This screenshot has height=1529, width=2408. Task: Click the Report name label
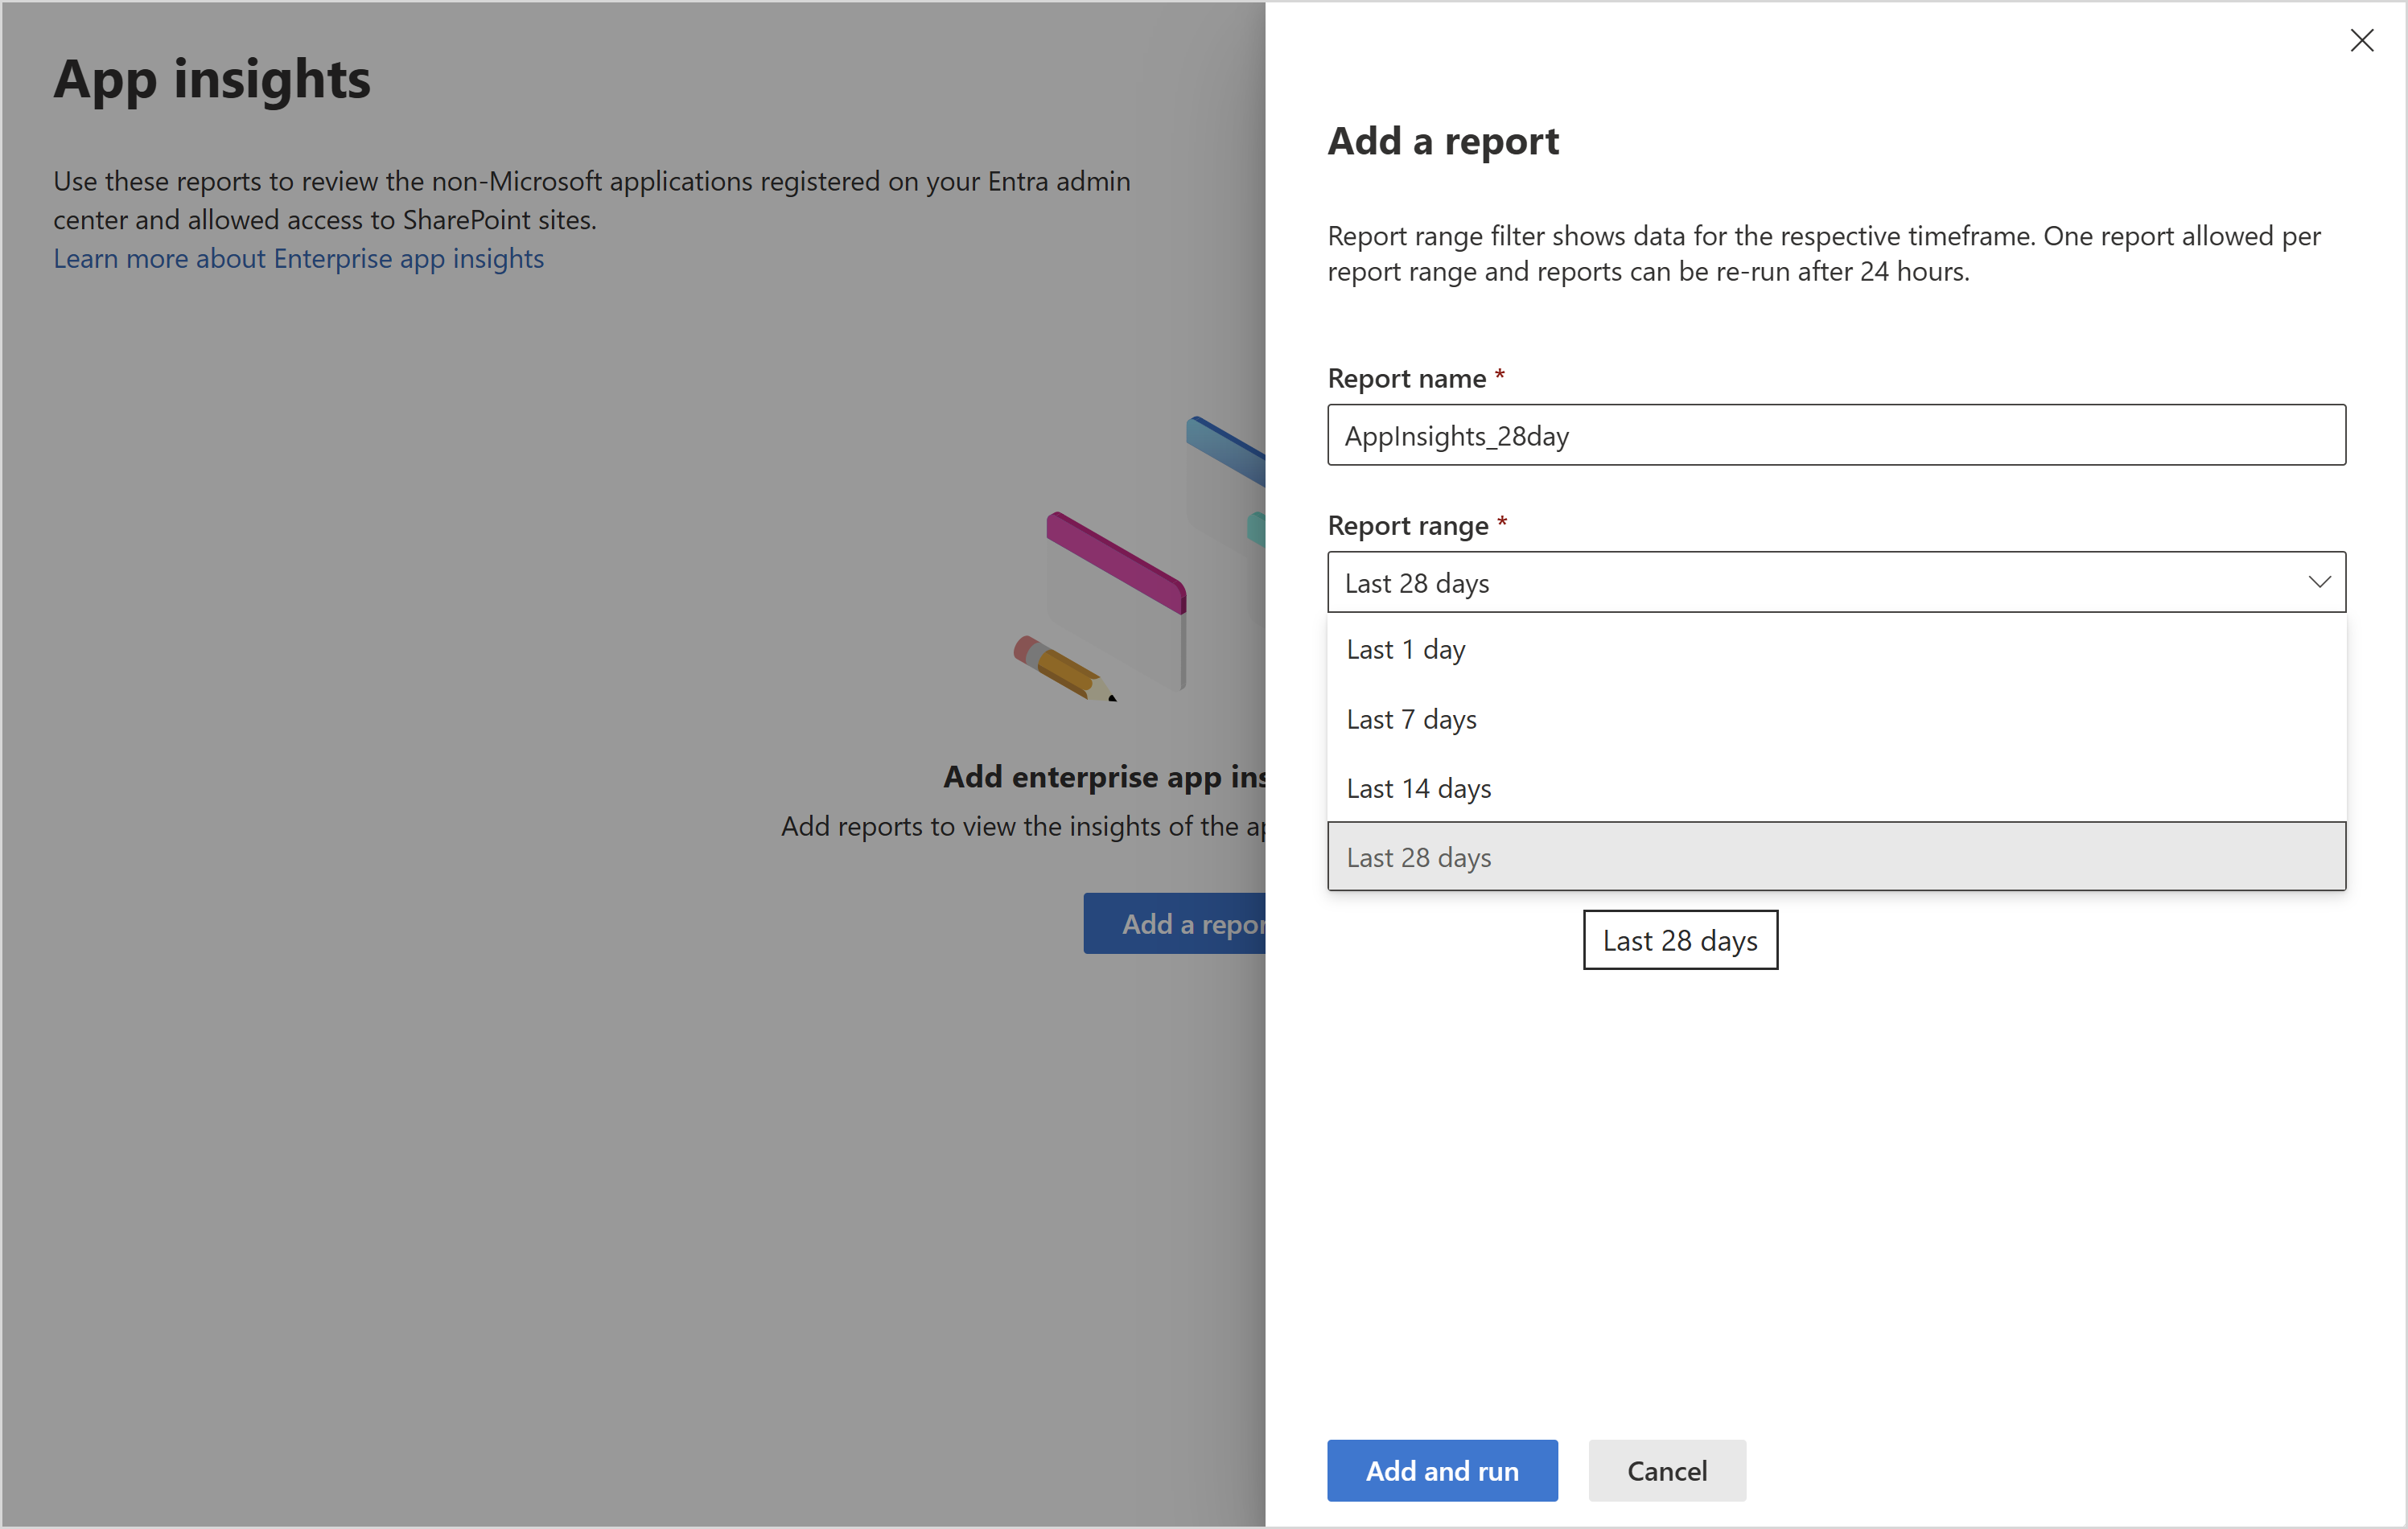1406,378
